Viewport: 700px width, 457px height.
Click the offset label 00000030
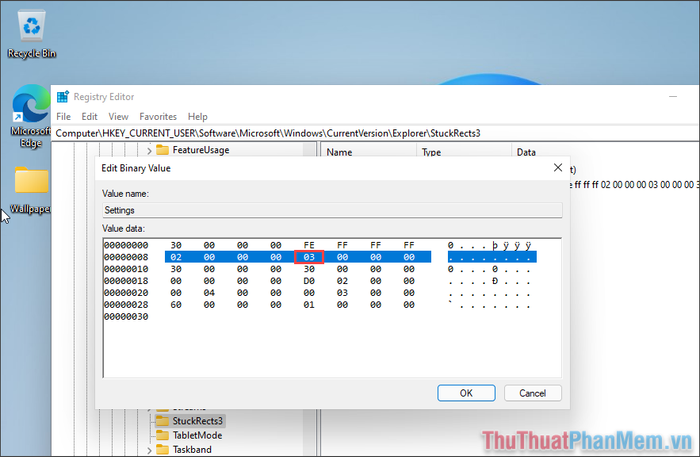click(x=126, y=316)
